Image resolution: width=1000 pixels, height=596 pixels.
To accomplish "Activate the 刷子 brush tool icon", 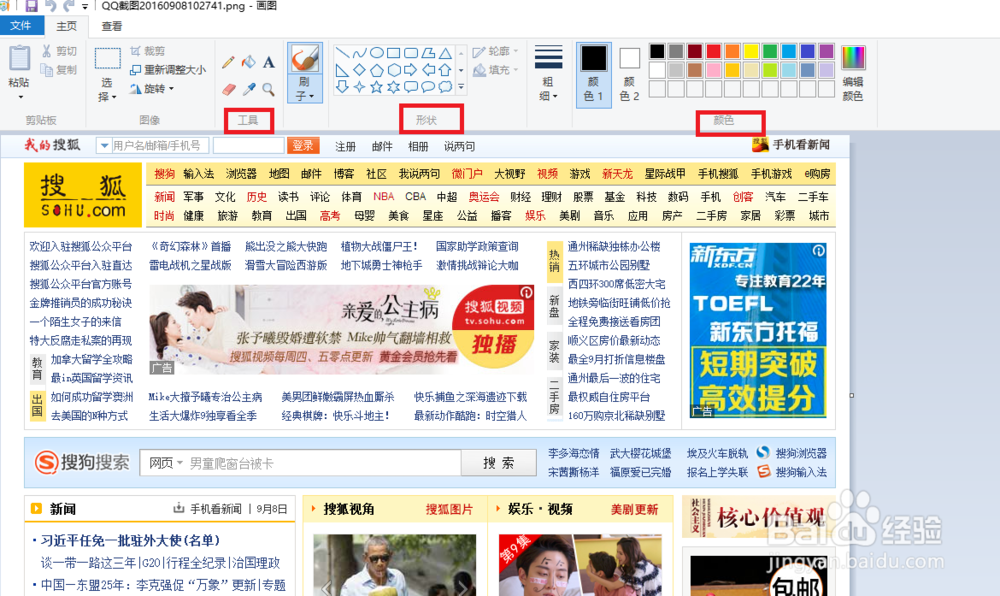I will point(305,59).
